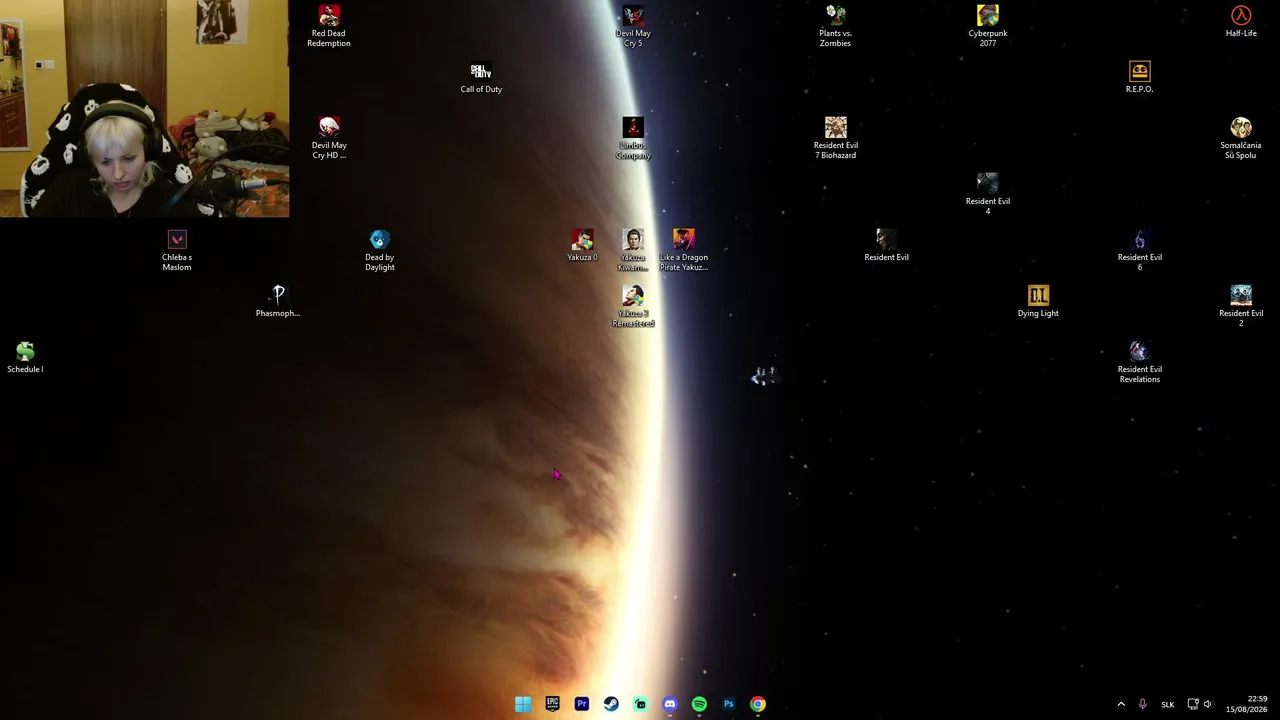Viewport: 1280px width, 720px height.
Task: Select the Call of Duty shortcut
Action: (481, 77)
